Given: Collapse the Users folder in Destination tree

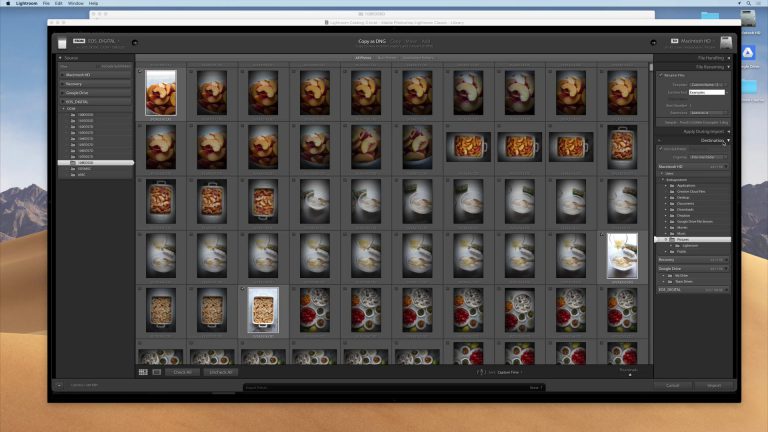Looking at the screenshot, I should pyautogui.click(x=662, y=173).
